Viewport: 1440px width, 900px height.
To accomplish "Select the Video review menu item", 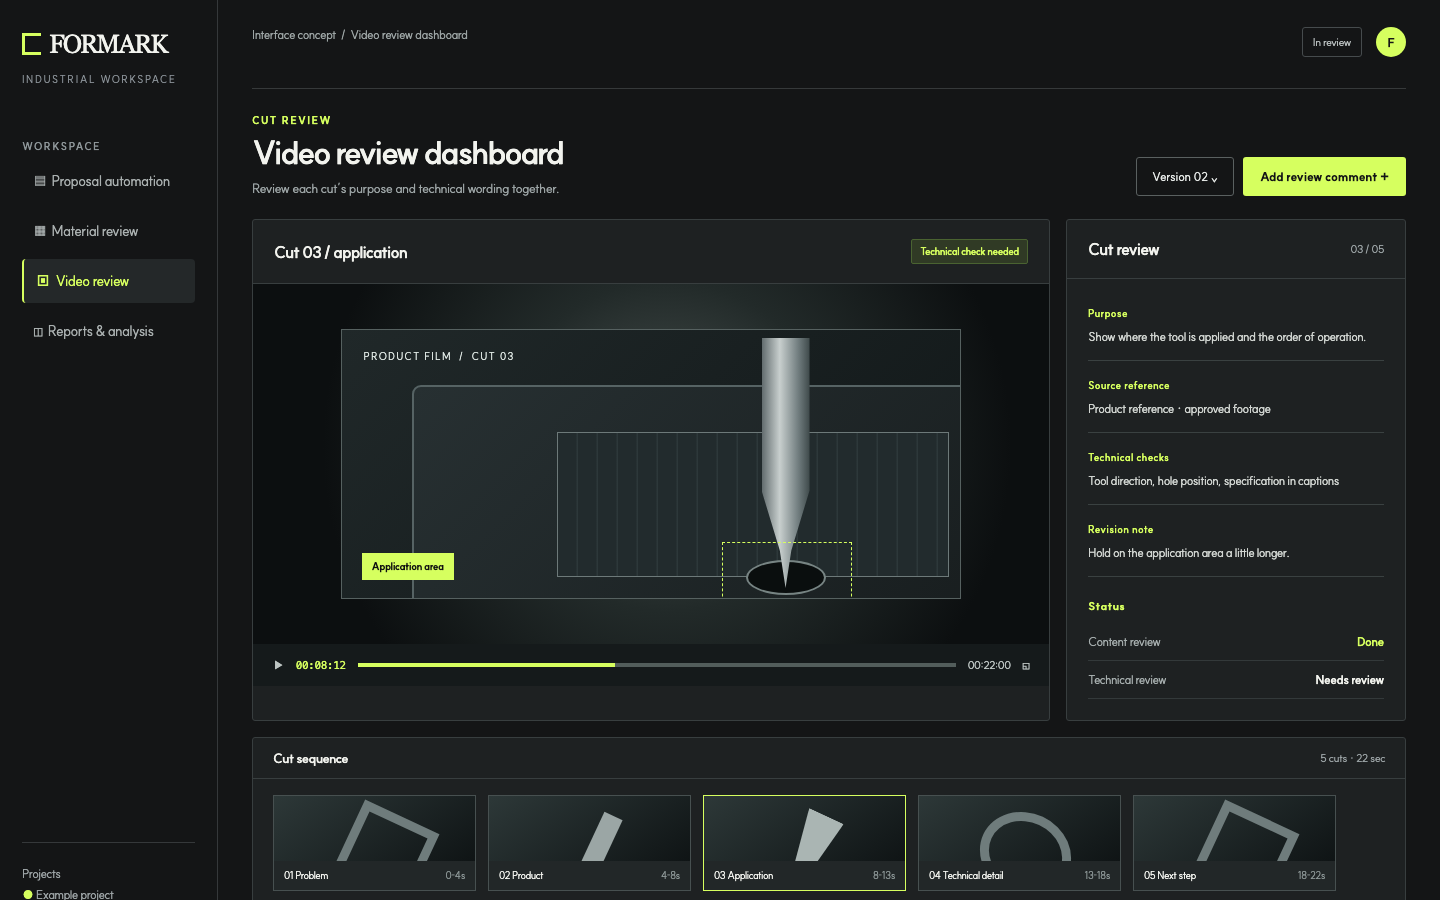I will [x=108, y=281].
